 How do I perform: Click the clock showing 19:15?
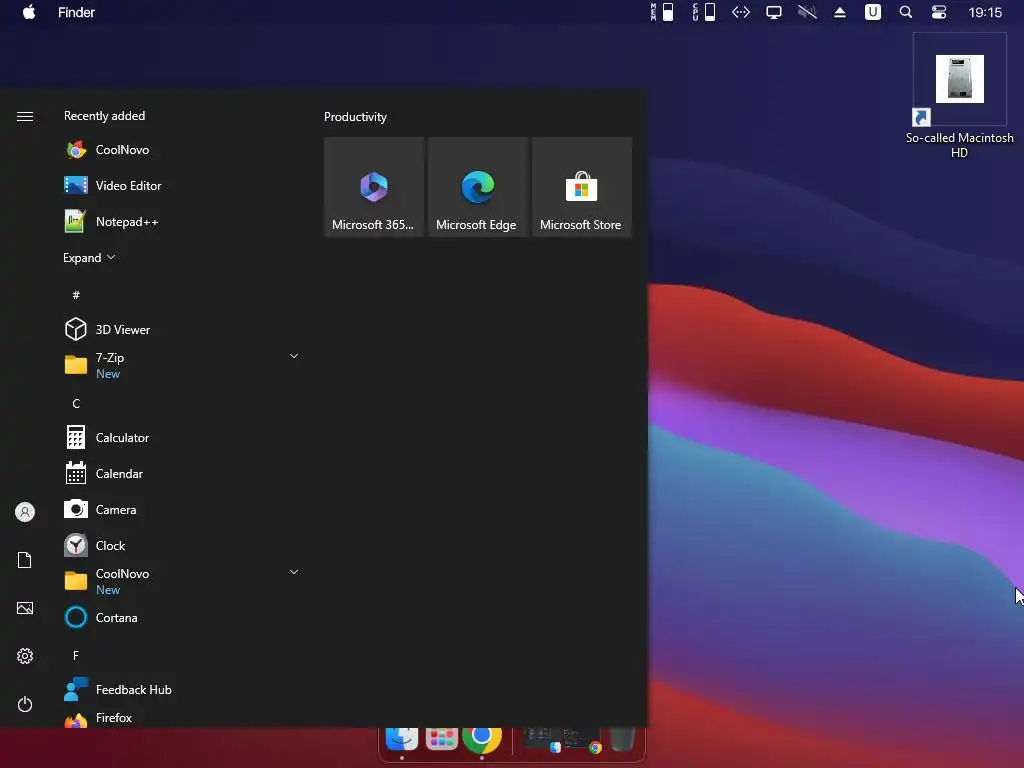(985, 12)
